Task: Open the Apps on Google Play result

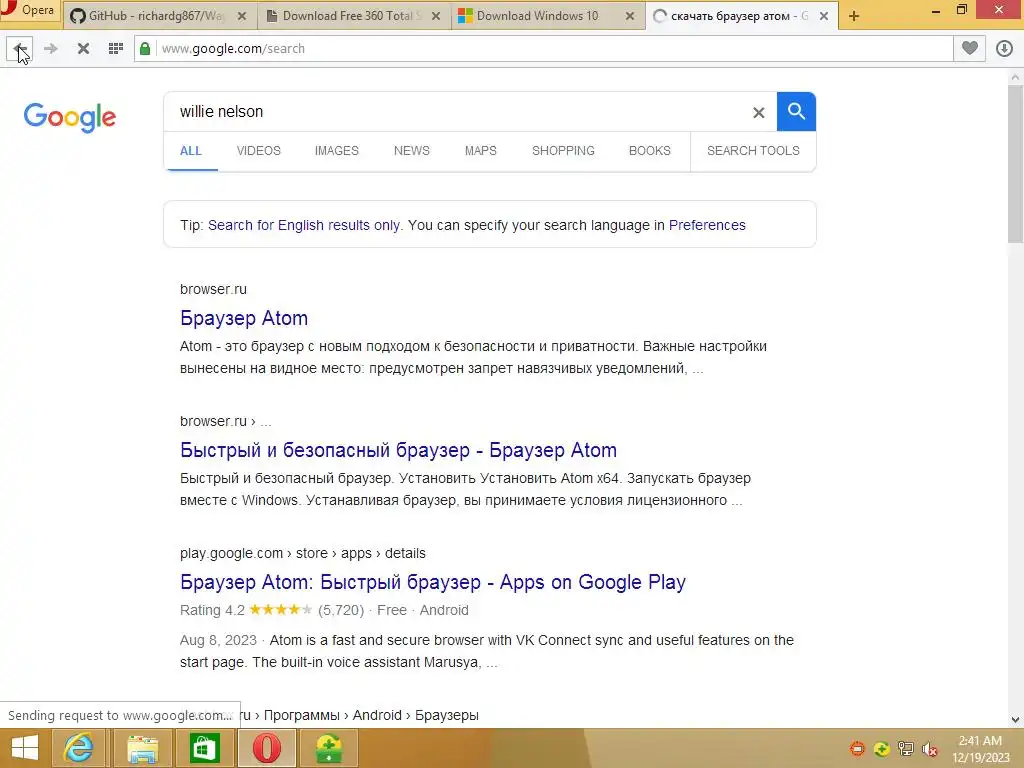Action: pos(433,582)
